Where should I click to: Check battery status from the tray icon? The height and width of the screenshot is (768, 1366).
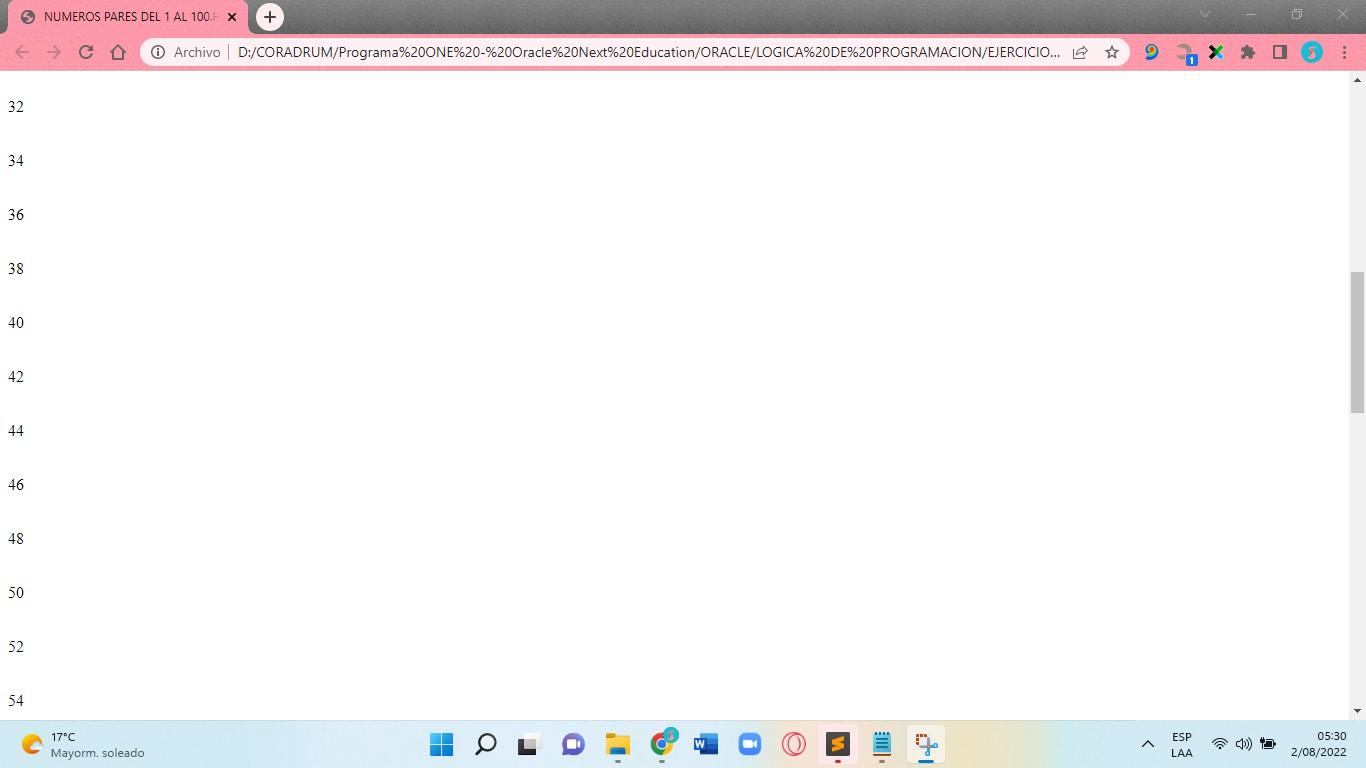click(1268, 744)
